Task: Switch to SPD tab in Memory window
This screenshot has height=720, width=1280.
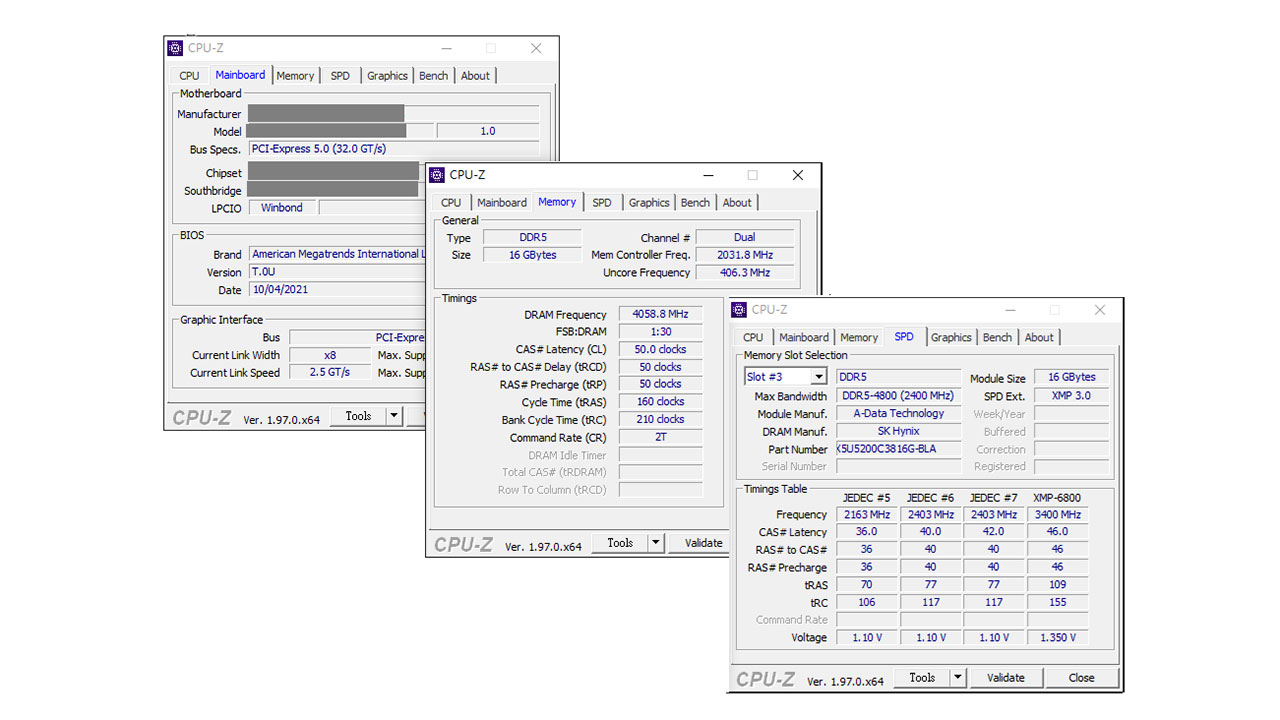Action: pos(602,203)
